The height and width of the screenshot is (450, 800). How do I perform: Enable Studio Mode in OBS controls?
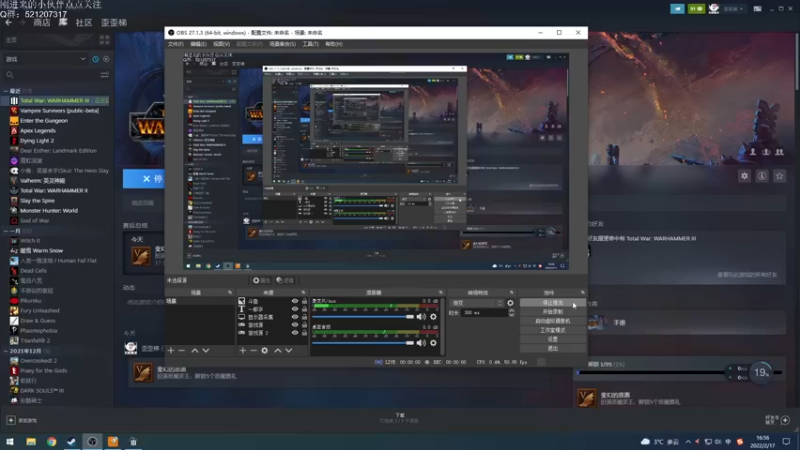tap(553, 330)
